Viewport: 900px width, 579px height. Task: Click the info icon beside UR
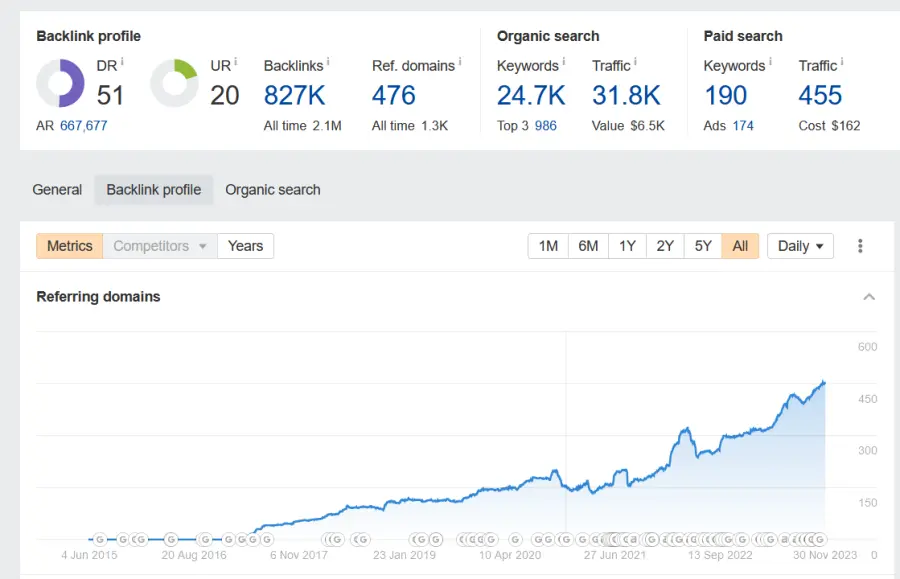coord(237,62)
